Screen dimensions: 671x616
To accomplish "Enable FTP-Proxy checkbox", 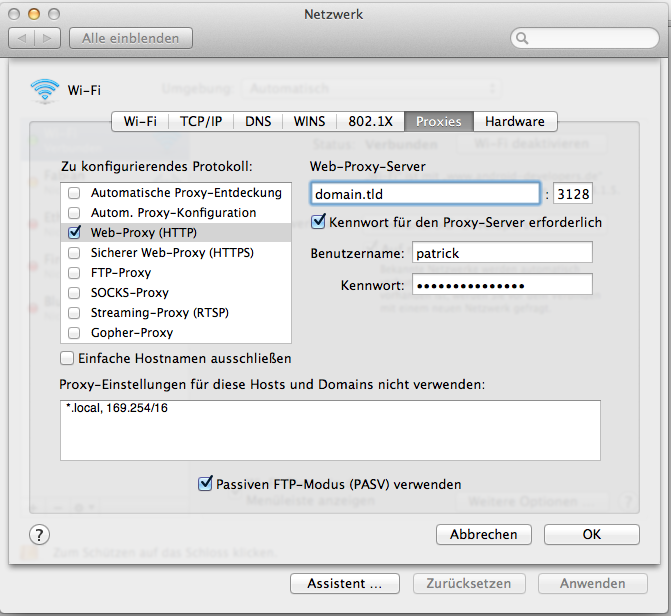I will click(74, 273).
